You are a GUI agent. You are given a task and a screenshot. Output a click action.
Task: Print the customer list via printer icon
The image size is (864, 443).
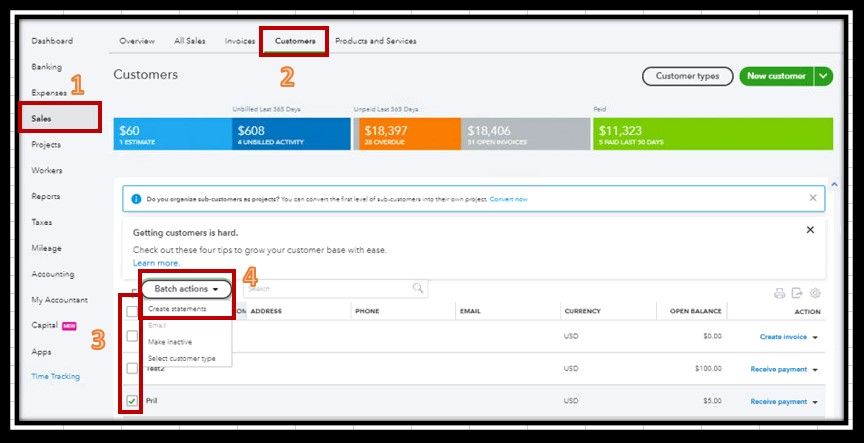(779, 293)
